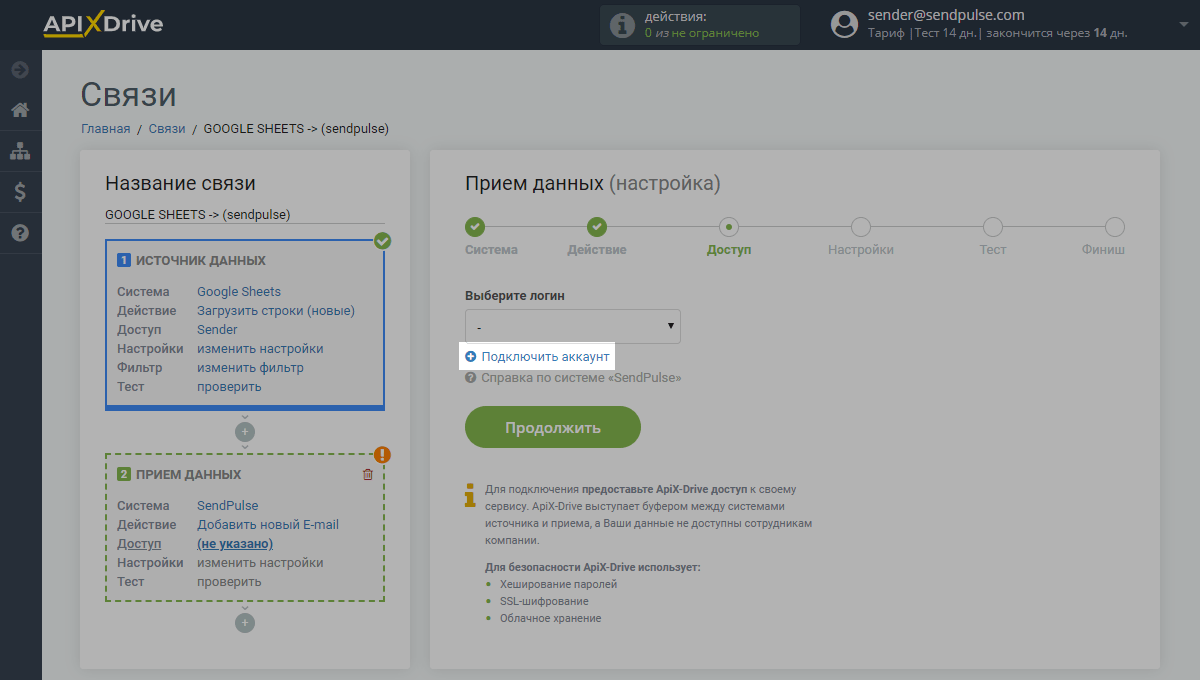Image resolution: width=1200 pixels, height=680 pixels.
Task: Click изменить настройки in data receiver
Action: (x=260, y=563)
